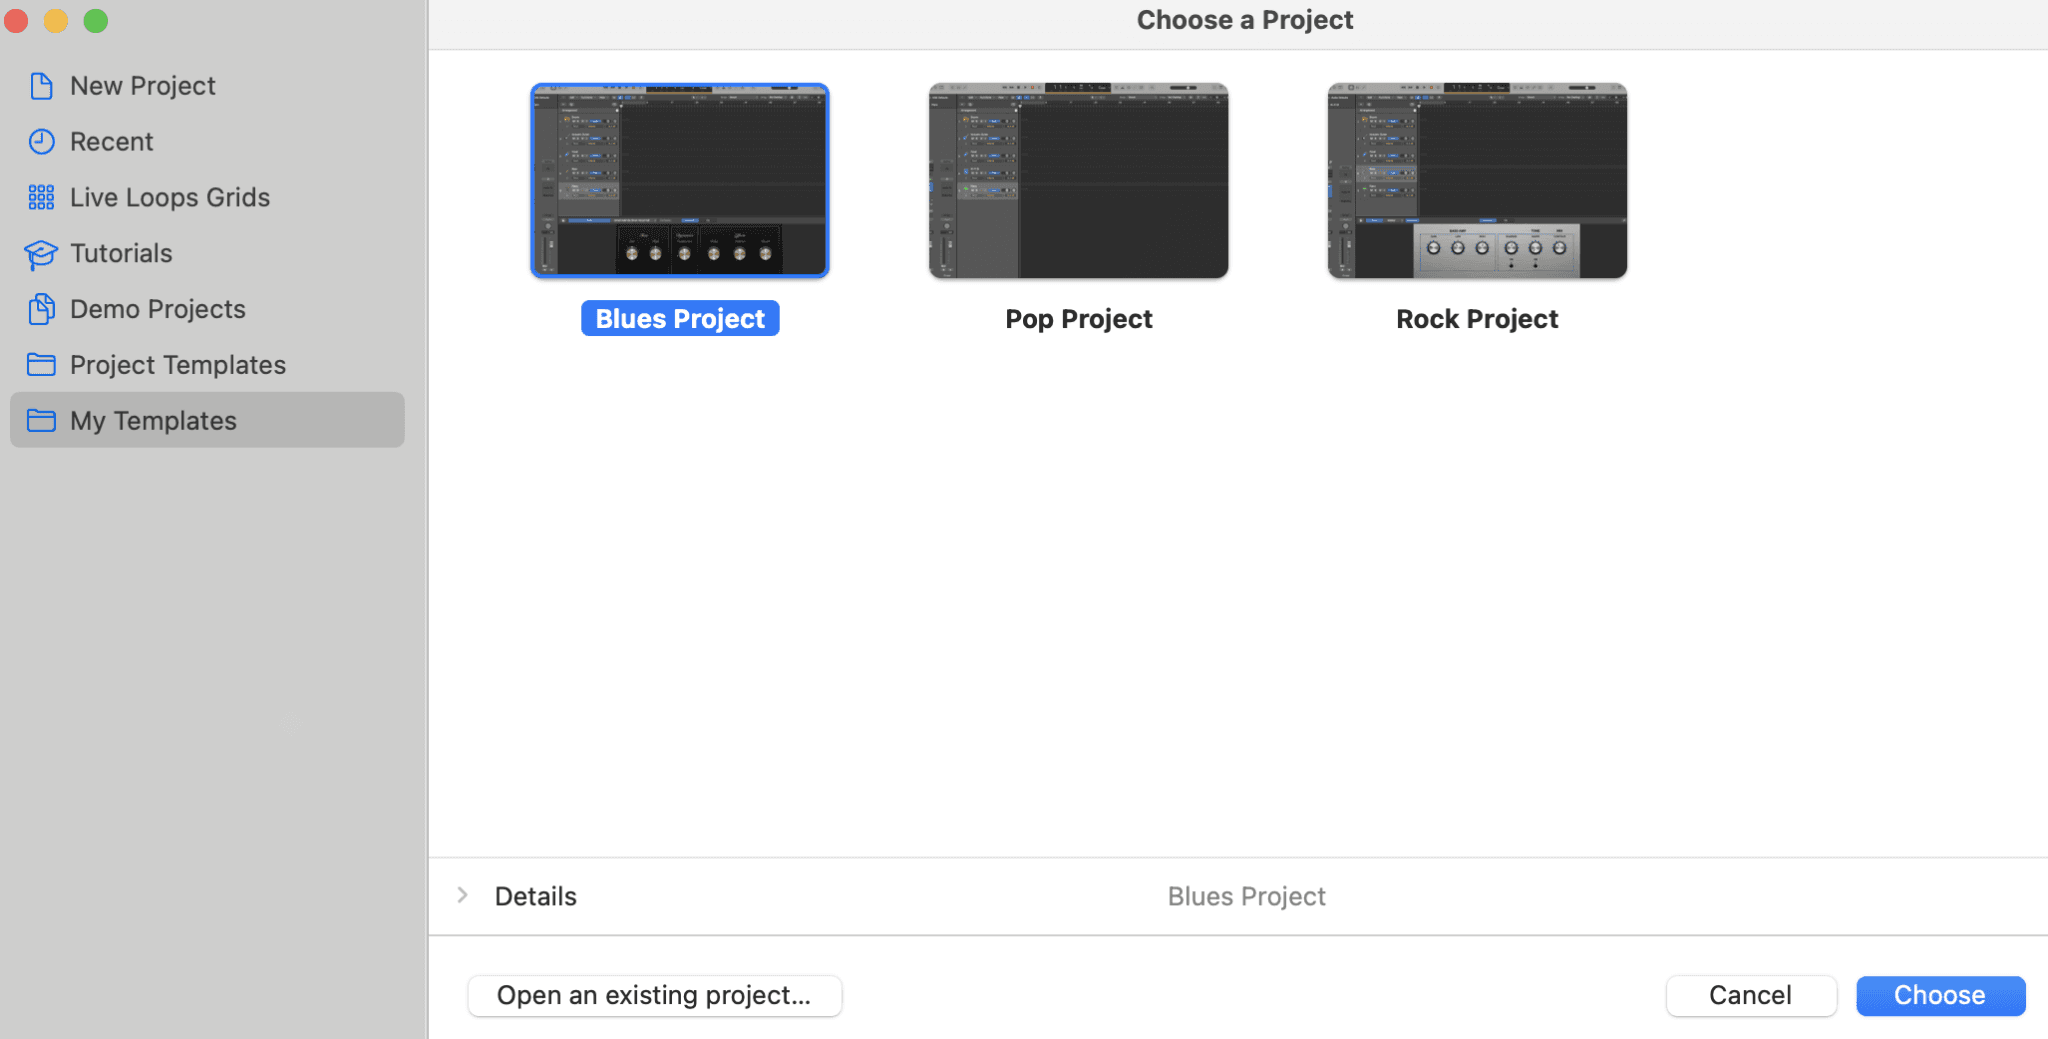Select the Pop Project thumbnail
Image resolution: width=2048 pixels, height=1039 pixels.
pos(1078,180)
